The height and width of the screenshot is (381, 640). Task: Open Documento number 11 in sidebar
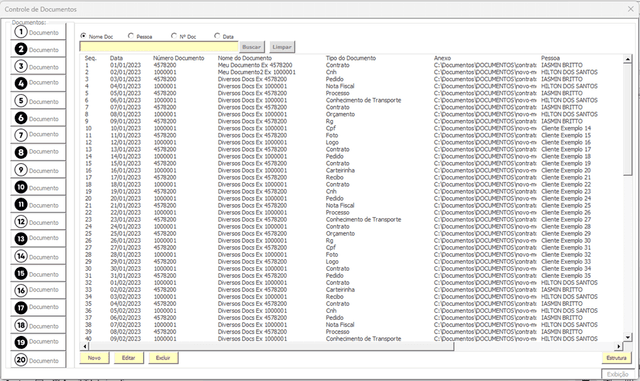[38, 204]
